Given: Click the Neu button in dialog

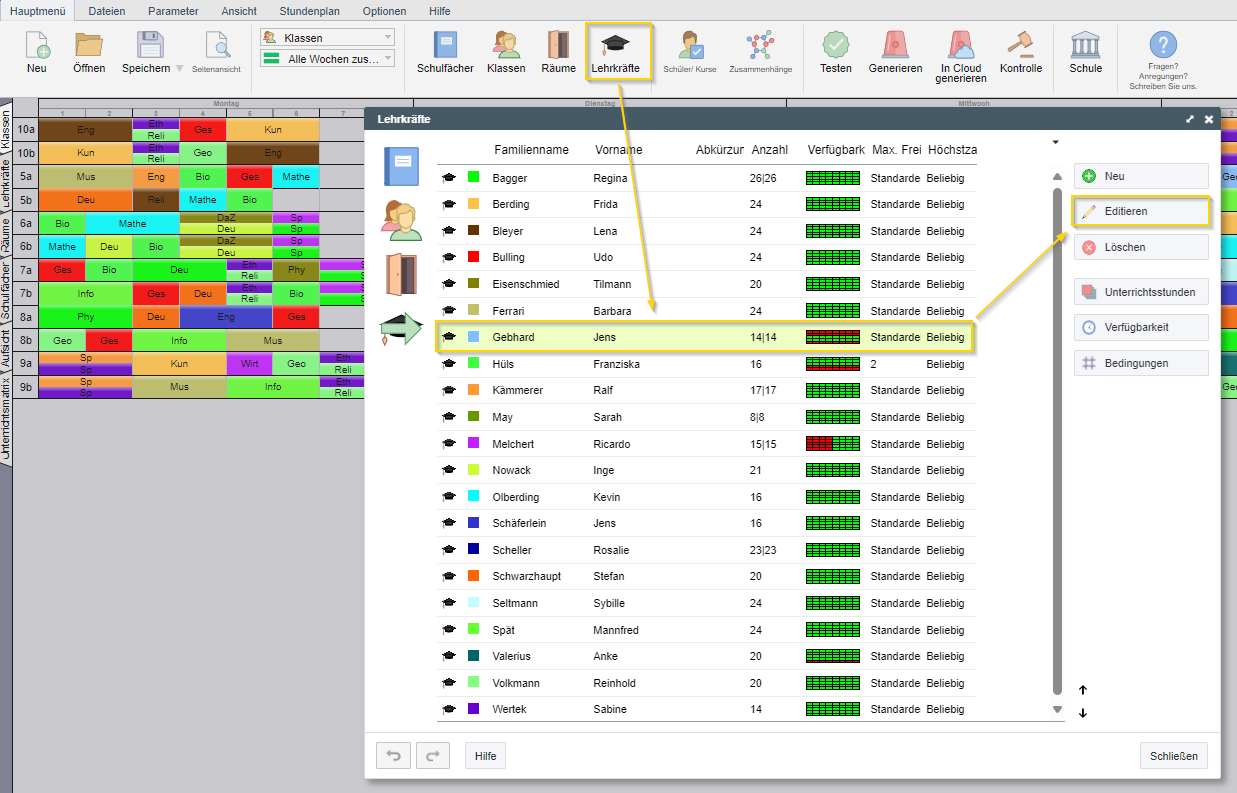Looking at the screenshot, I should [x=1141, y=176].
